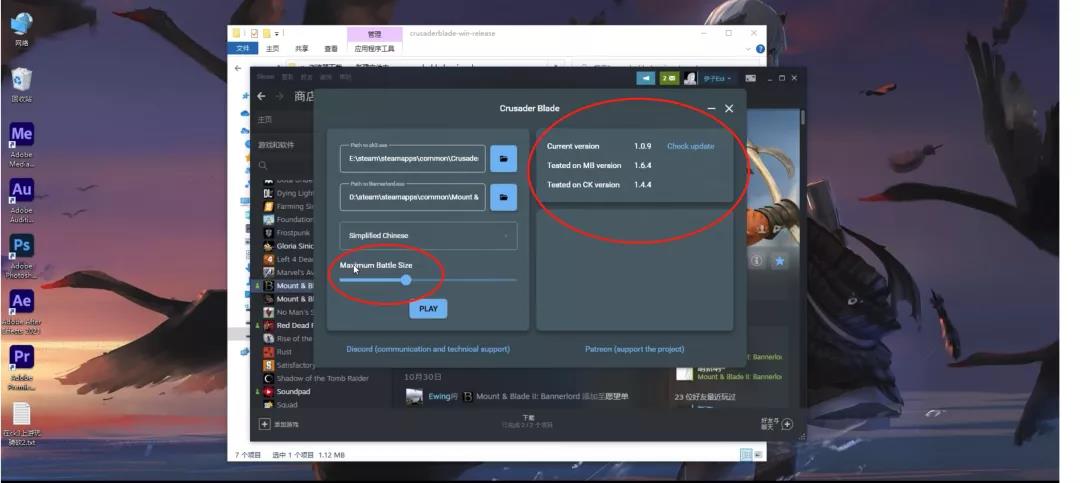Click Steam's Big Picture mode icon
The image size is (1080, 483).
click(750, 79)
